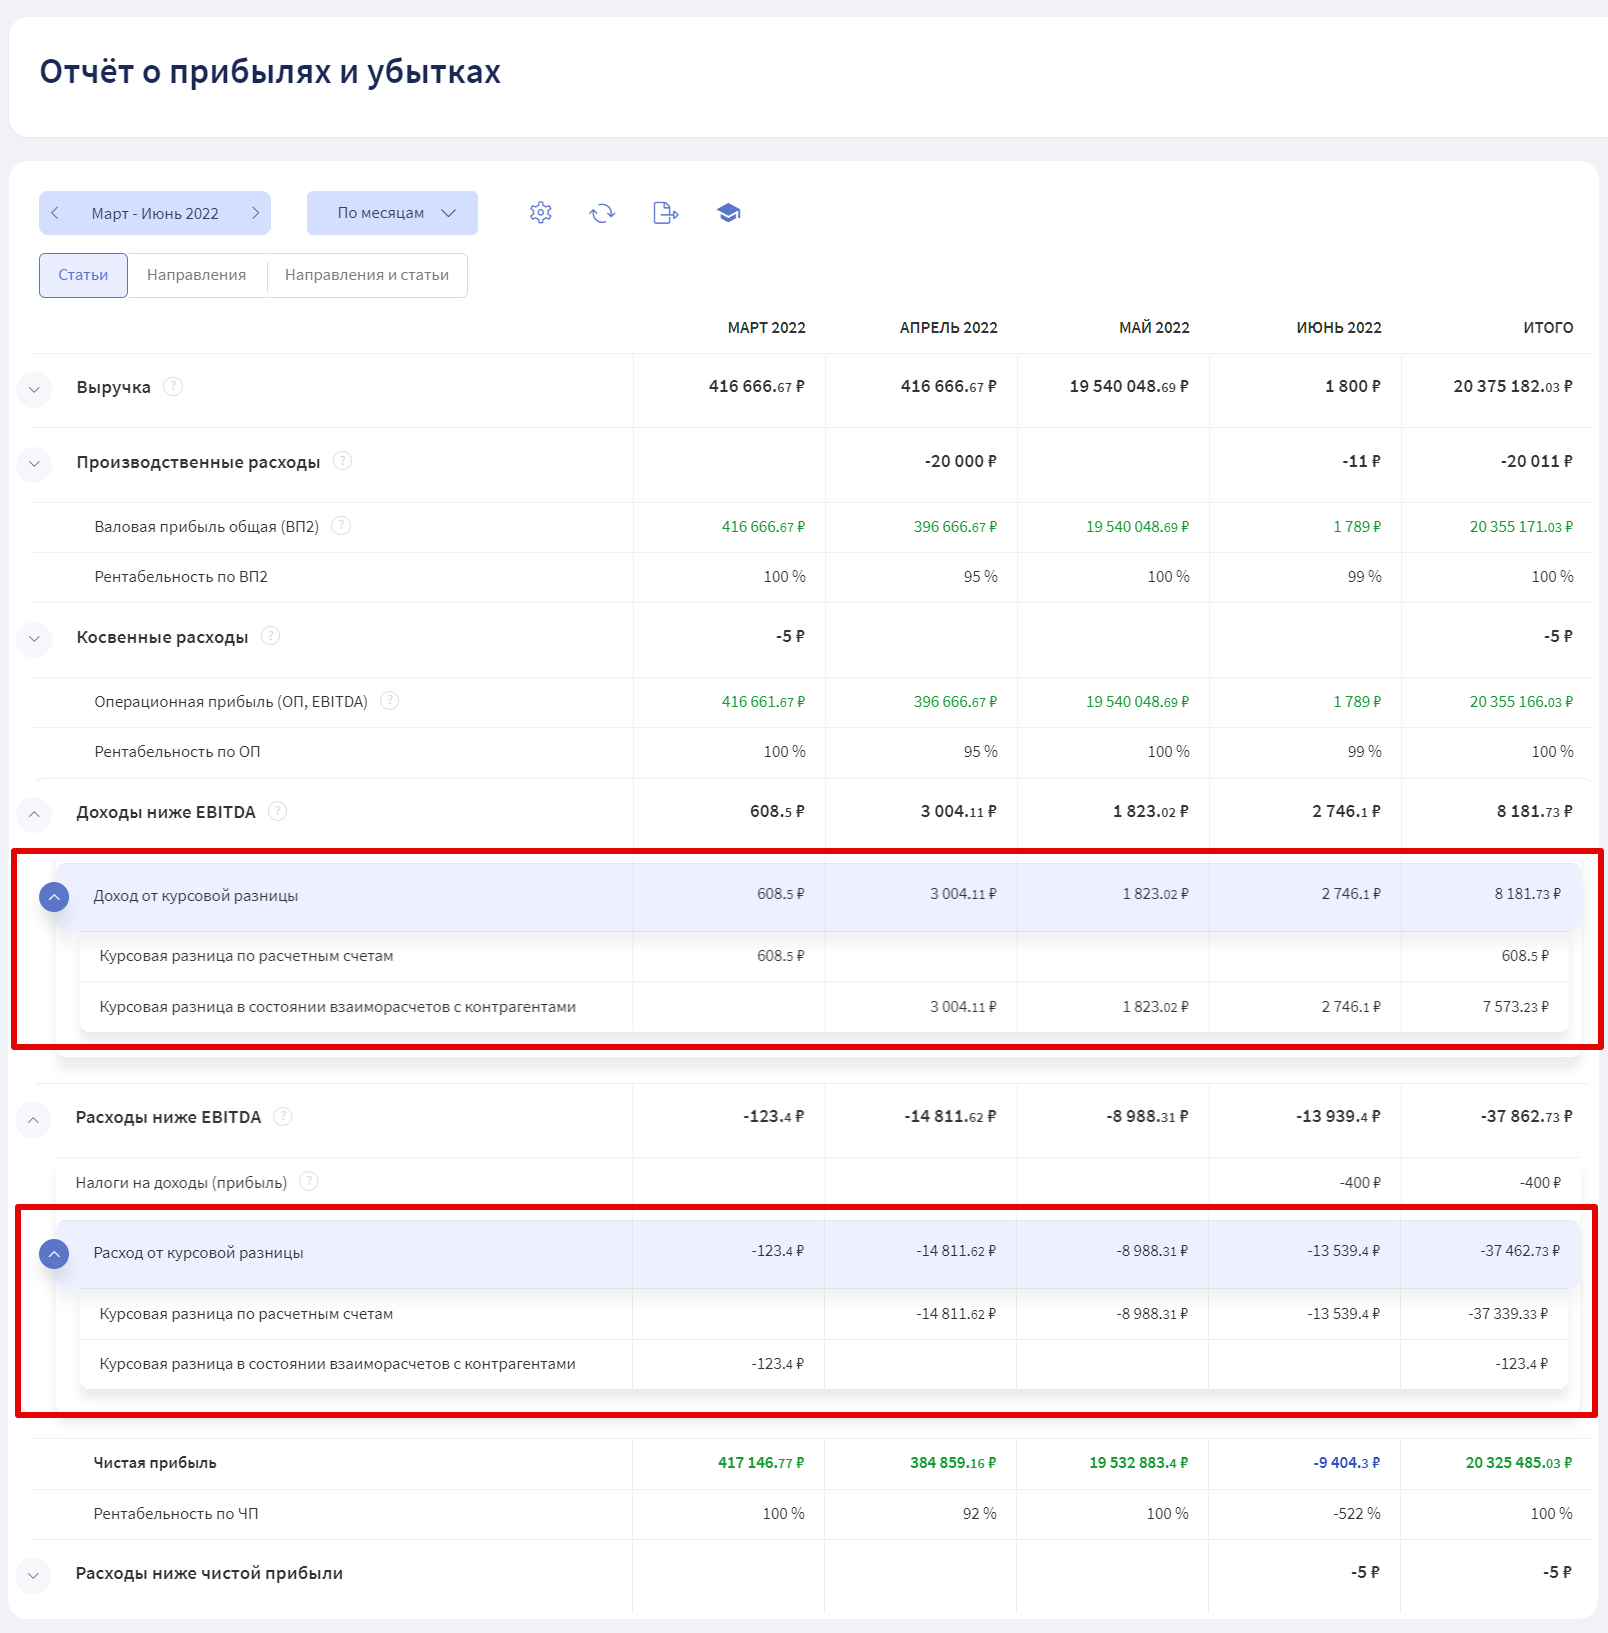
Task: Show help hint next to Выручка
Action: [x=173, y=386]
